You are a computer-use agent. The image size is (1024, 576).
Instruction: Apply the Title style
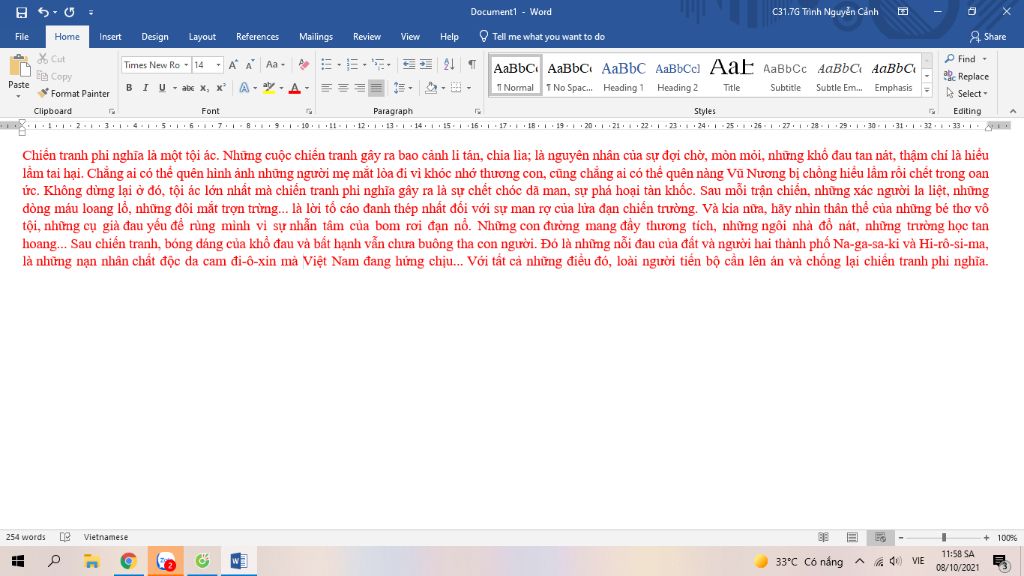tap(731, 75)
